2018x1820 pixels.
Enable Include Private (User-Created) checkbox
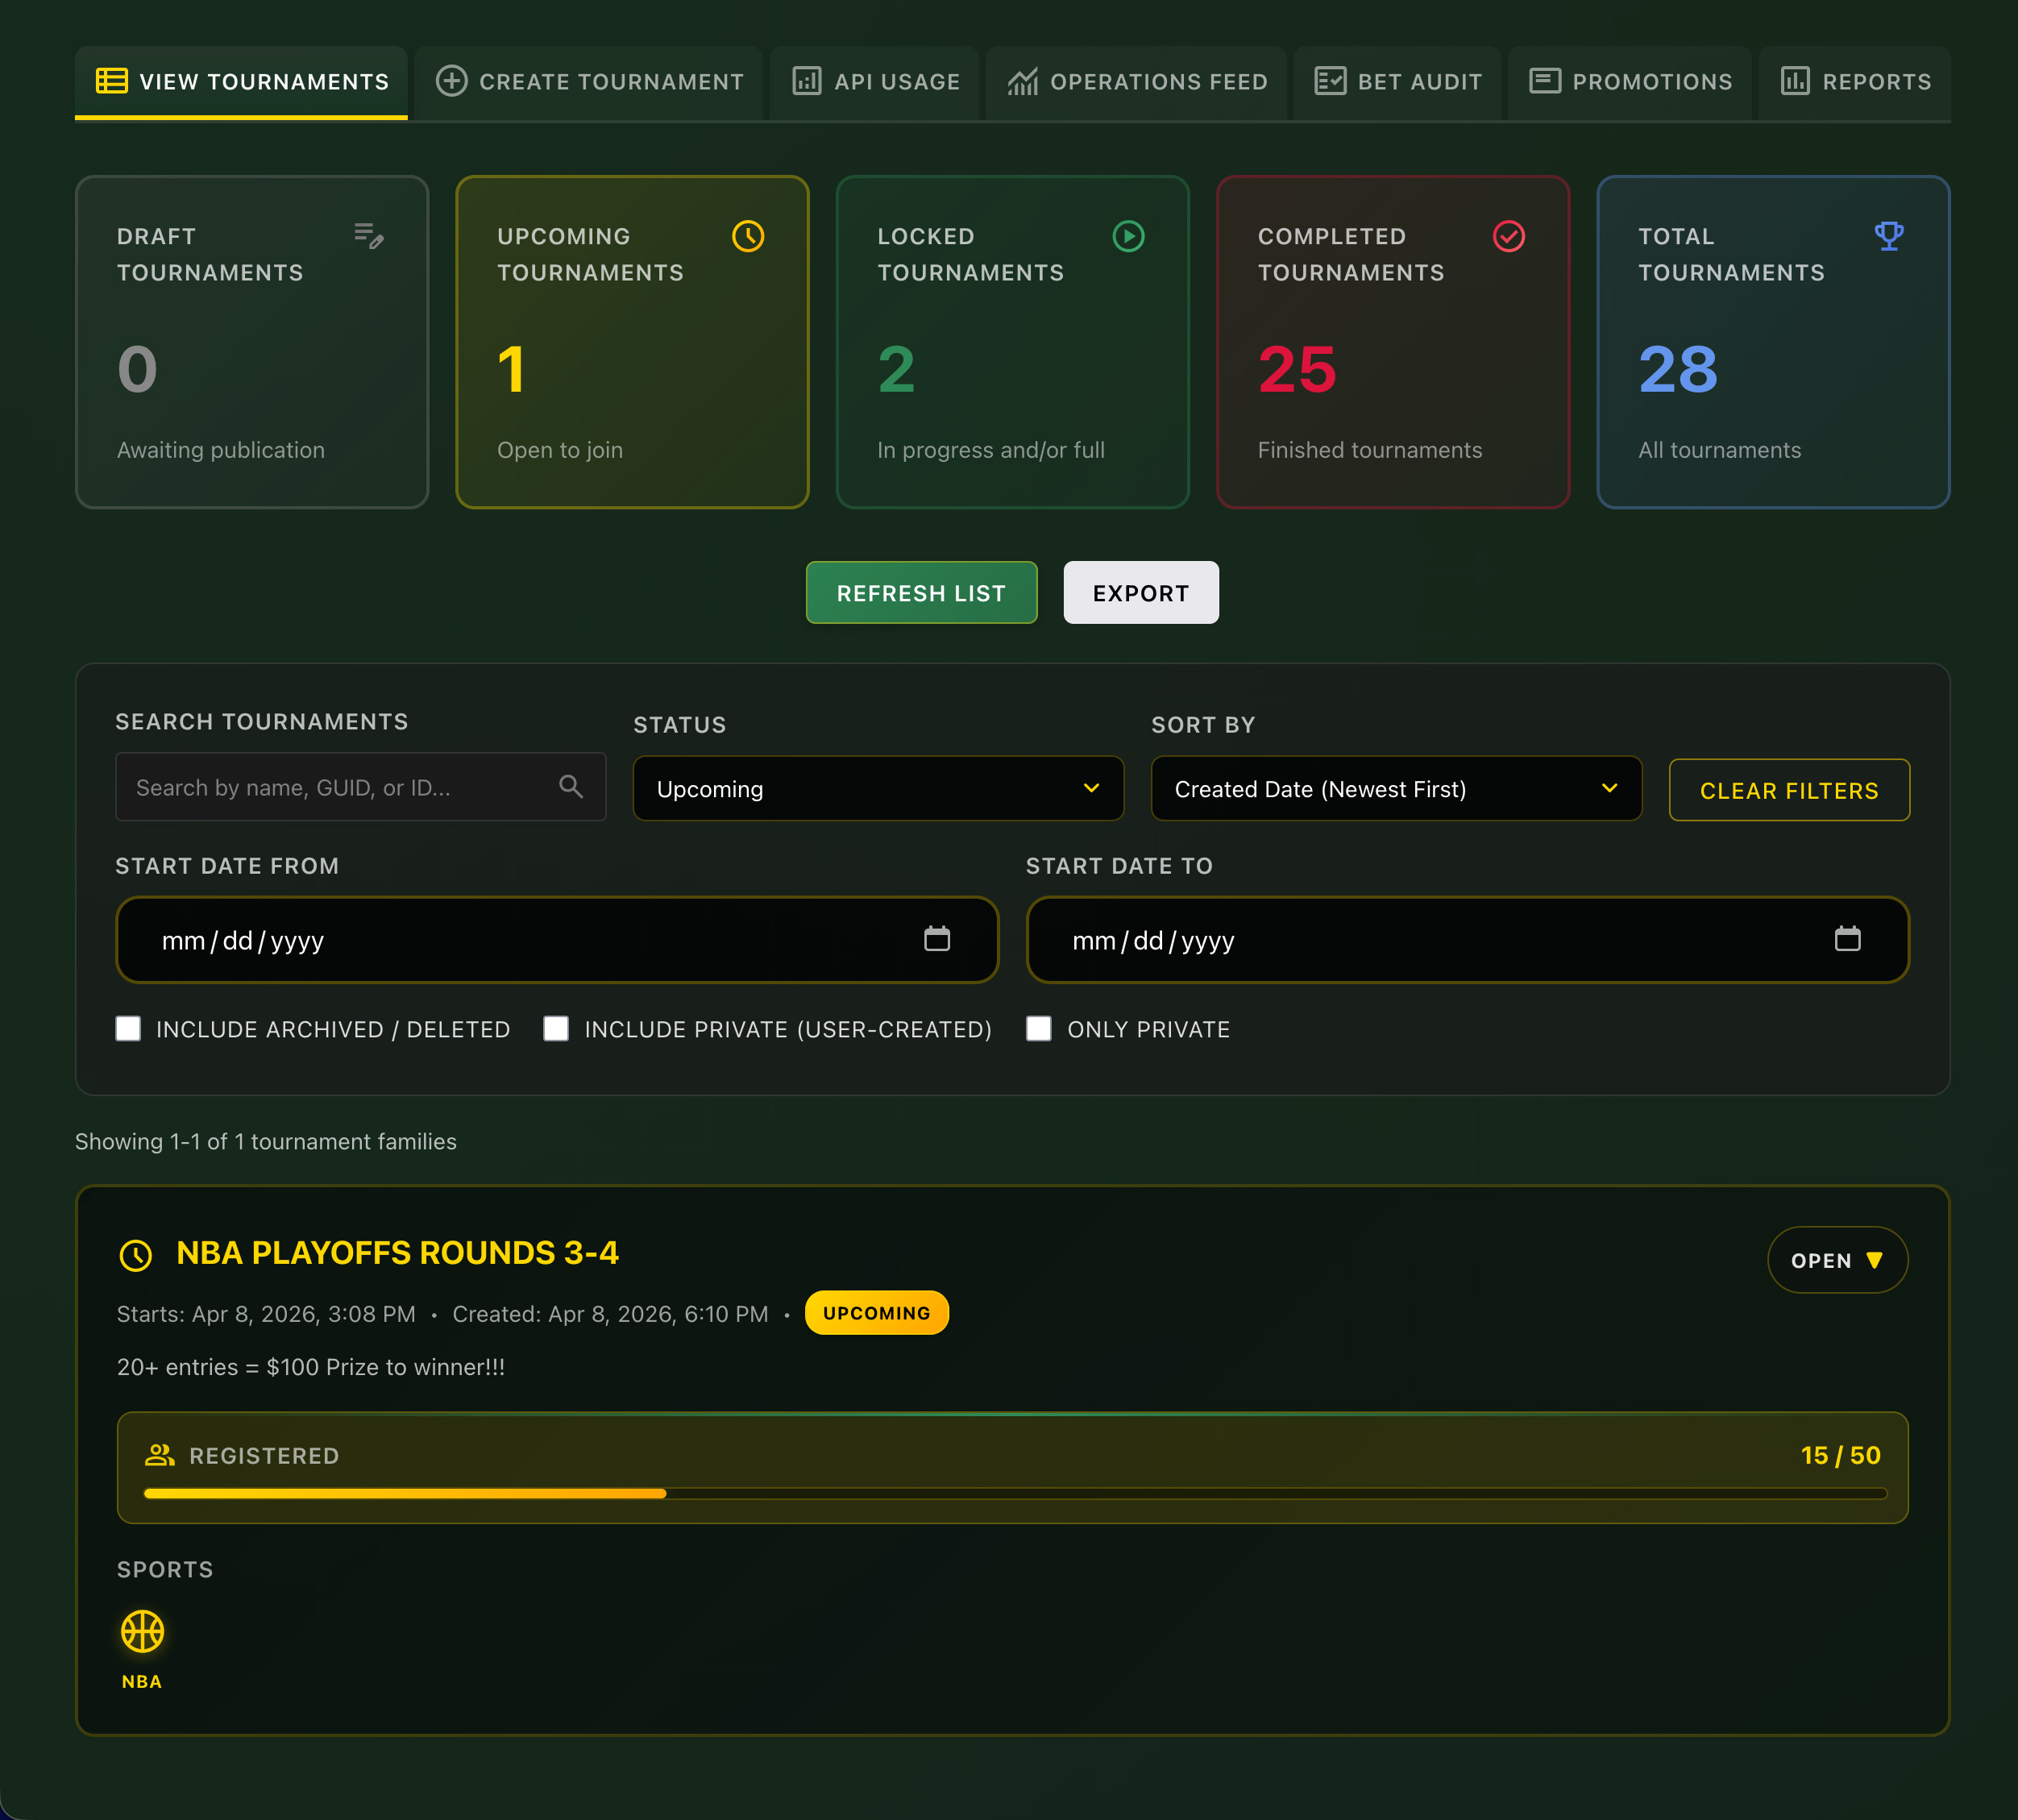click(x=556, y=1029)
